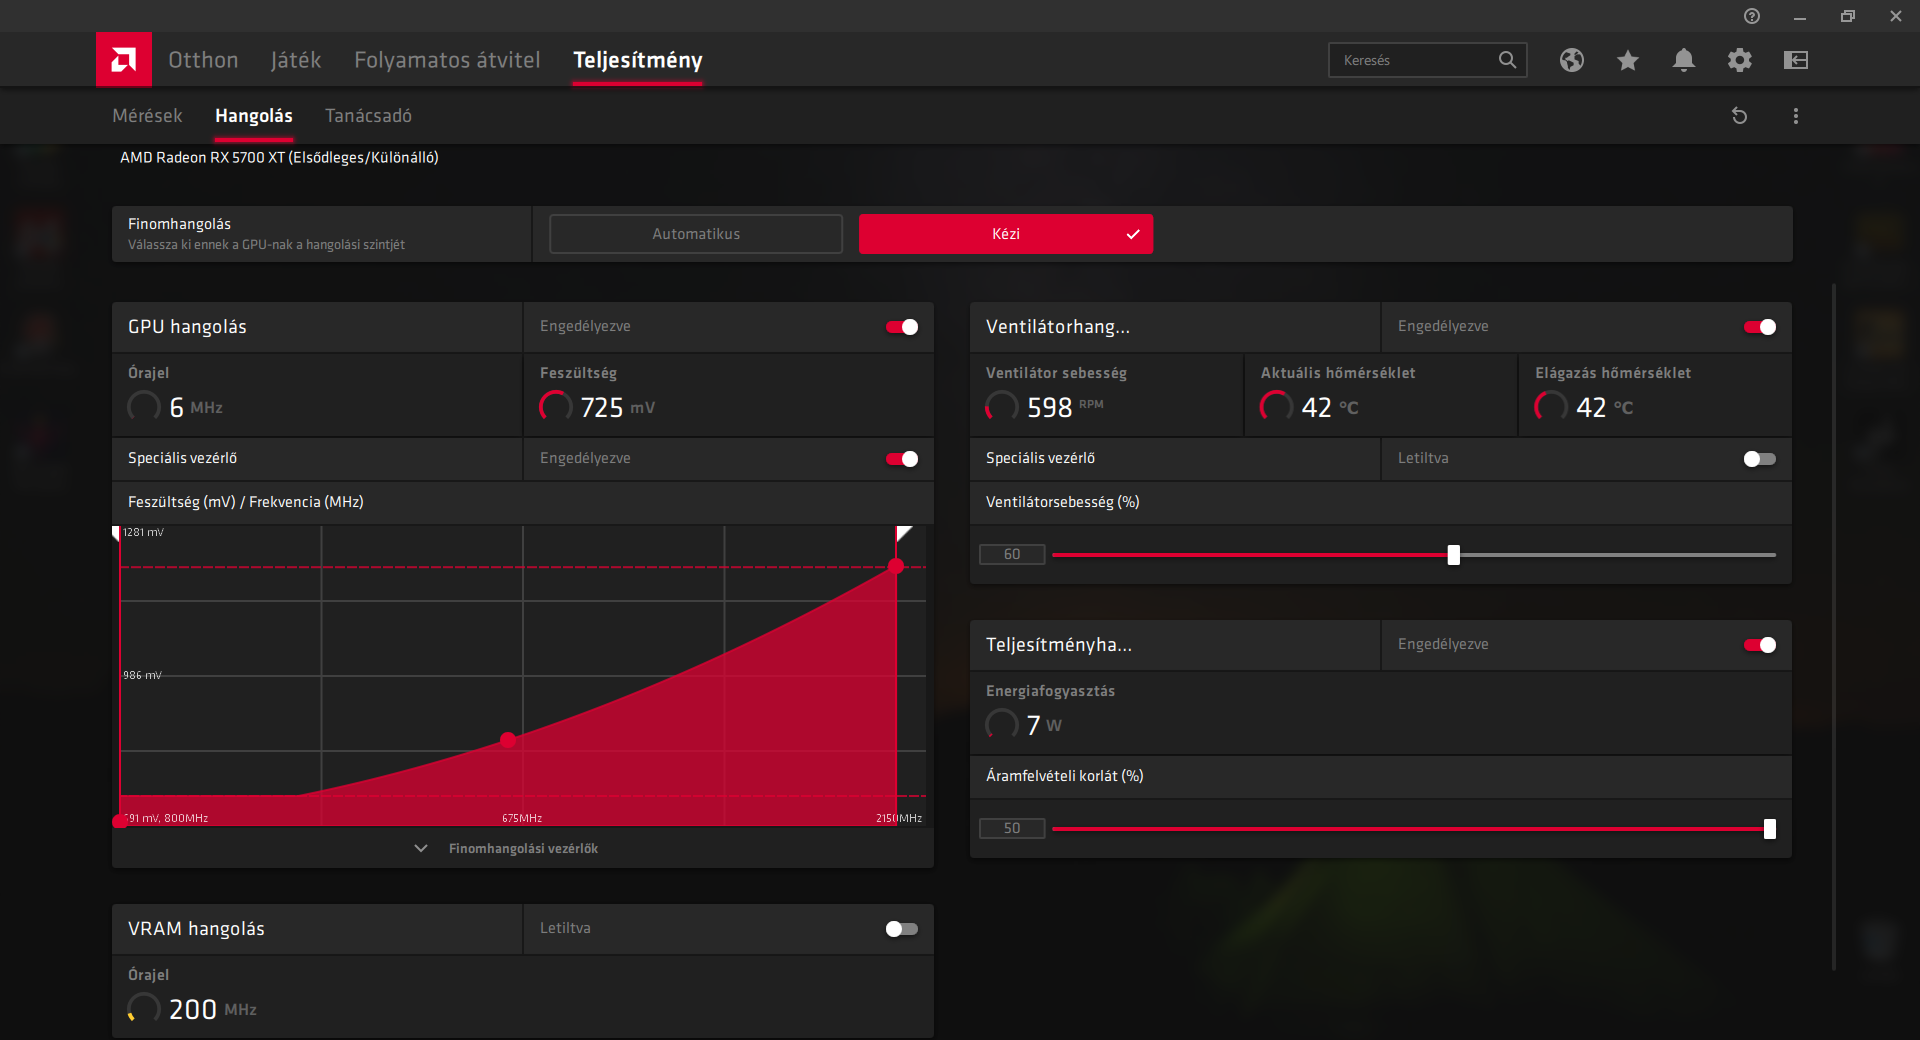Click the reset tuning undo icon
The image size is (1920, 1040).
(x=1740, y=116)
